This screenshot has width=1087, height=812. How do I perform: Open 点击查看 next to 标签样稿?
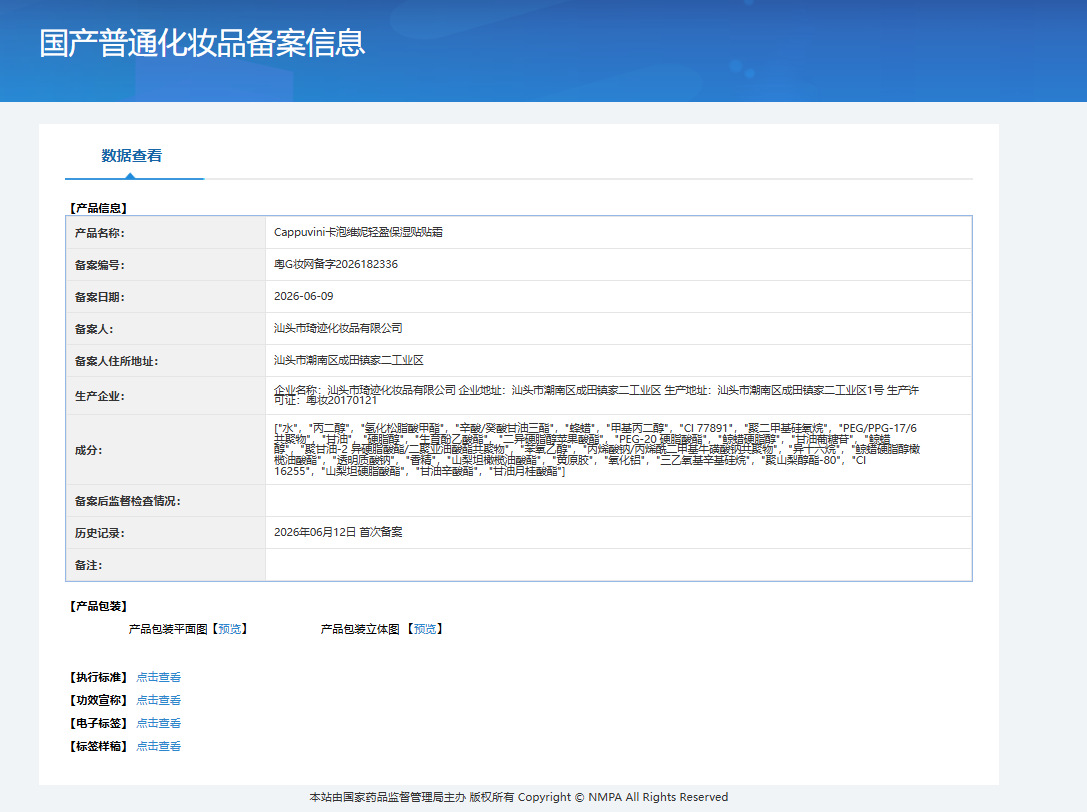click(x=159, y=746)
